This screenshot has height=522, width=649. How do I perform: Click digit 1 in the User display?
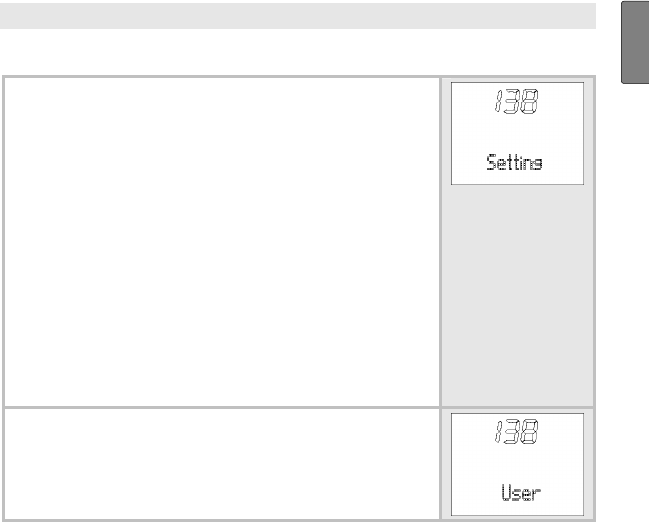pyautogui.click(x=498, y=431)
